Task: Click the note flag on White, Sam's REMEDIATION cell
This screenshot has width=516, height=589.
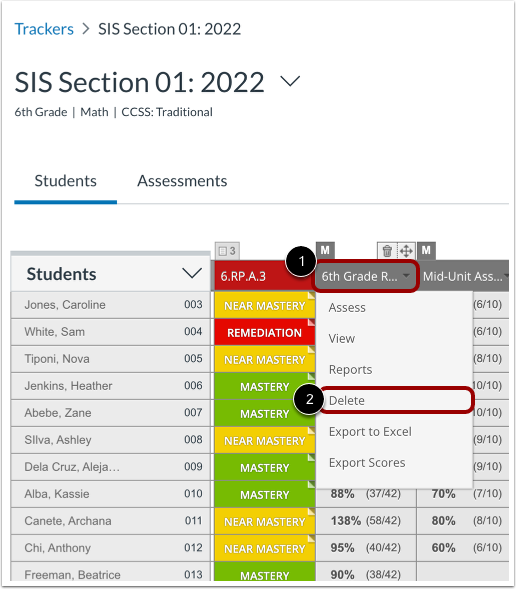Action: (311, 322)
